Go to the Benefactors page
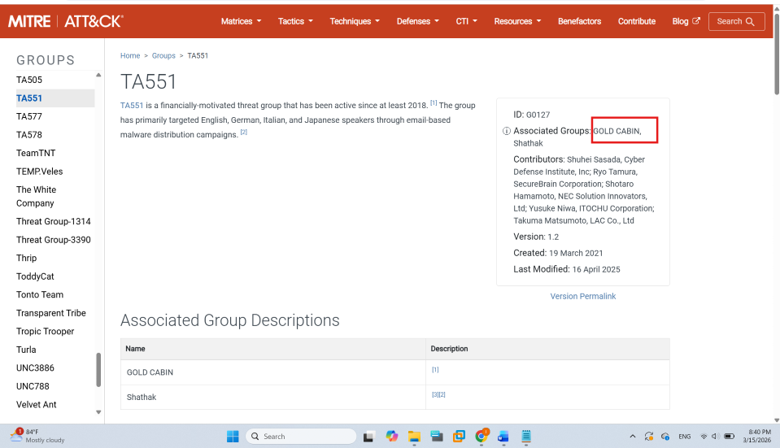Image resolution: width=780 pixels, height=448 pixels. (x=580, y=21)
